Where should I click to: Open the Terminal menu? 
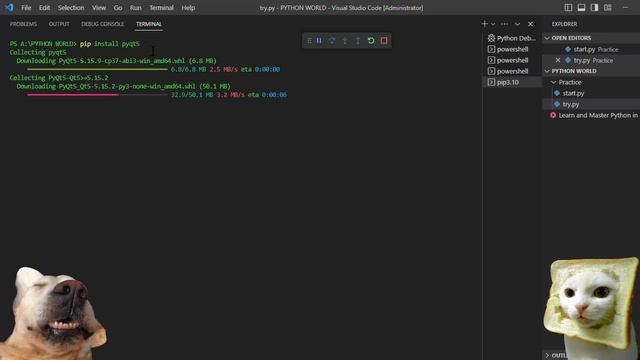(161, 8)
